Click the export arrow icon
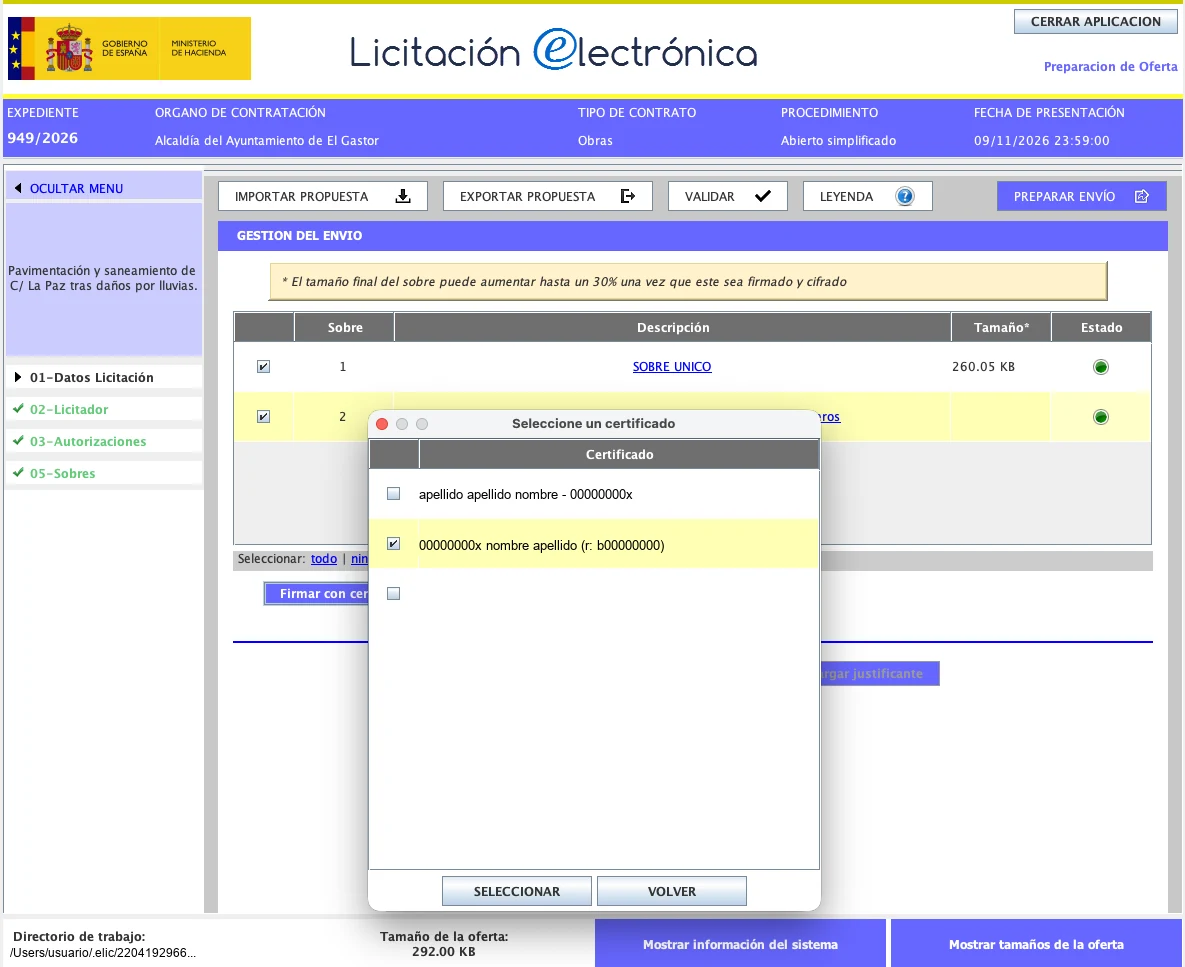The width and height of the screenshot is (1185, 967). click(627, 196)
